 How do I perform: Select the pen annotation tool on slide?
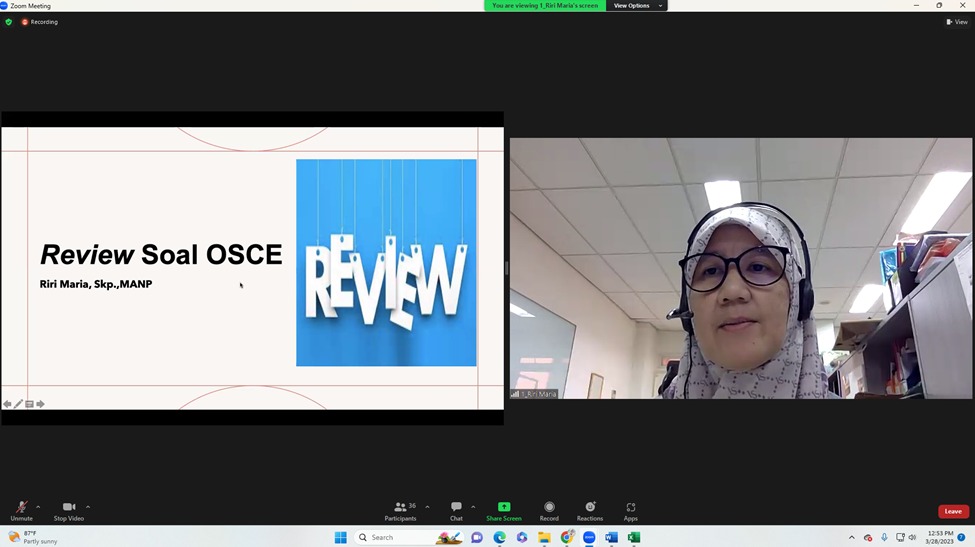click(x=18, y=404)
